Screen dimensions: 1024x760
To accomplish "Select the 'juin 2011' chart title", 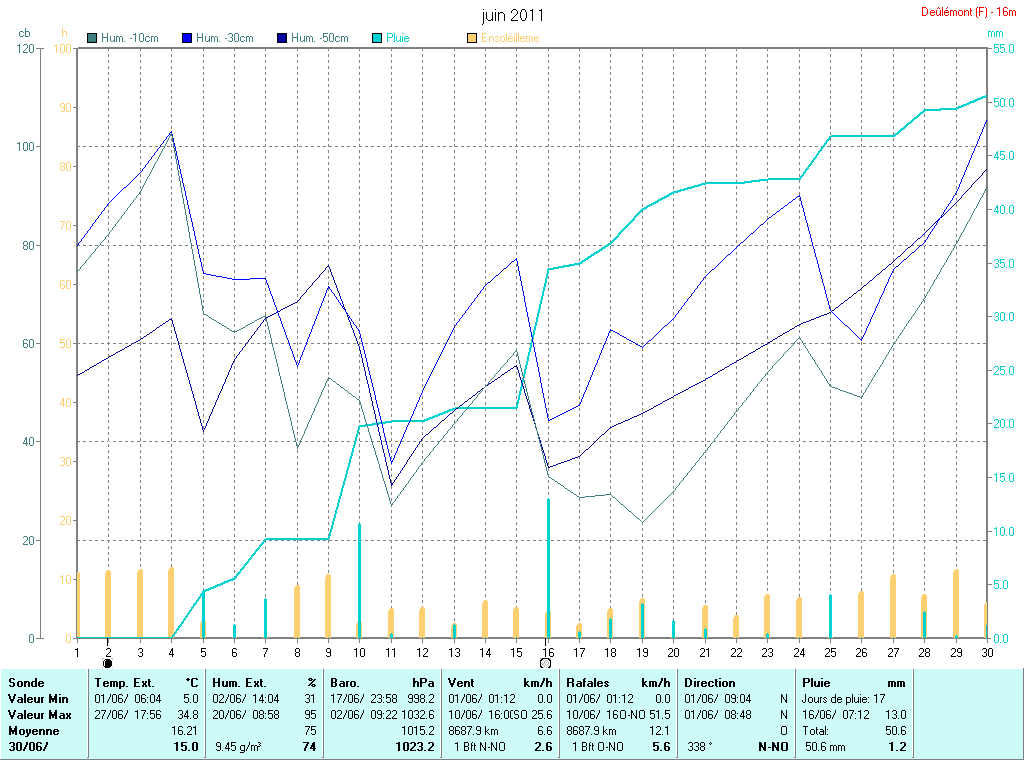I will point(512,16).
